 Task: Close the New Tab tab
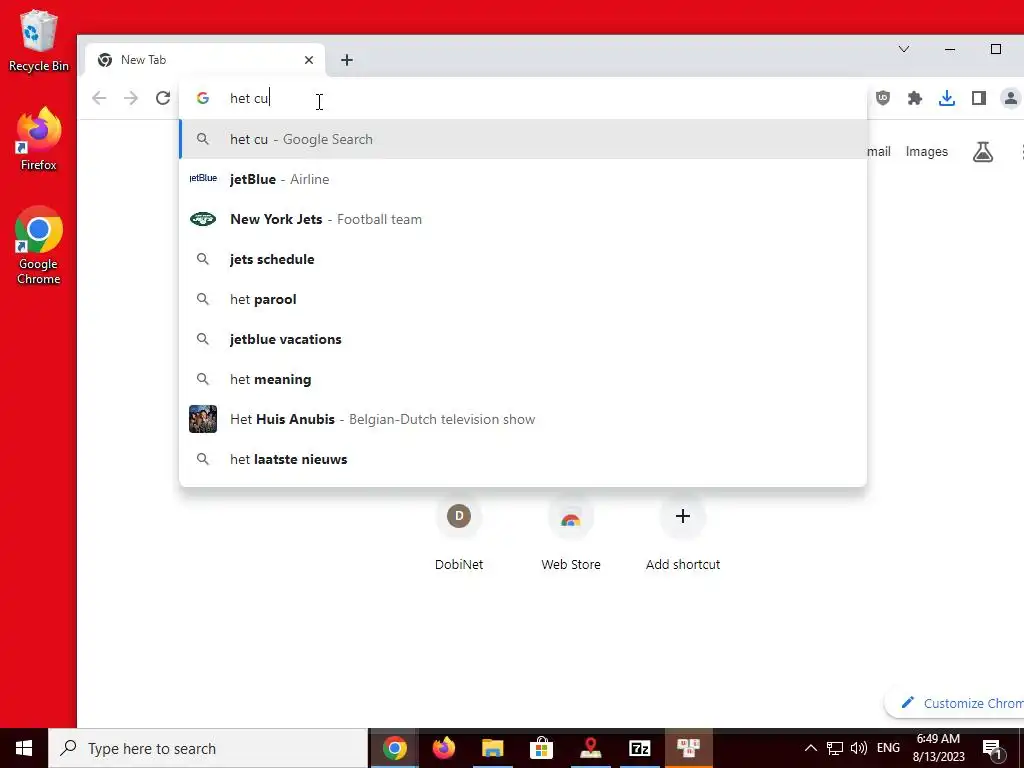(309, 60)
